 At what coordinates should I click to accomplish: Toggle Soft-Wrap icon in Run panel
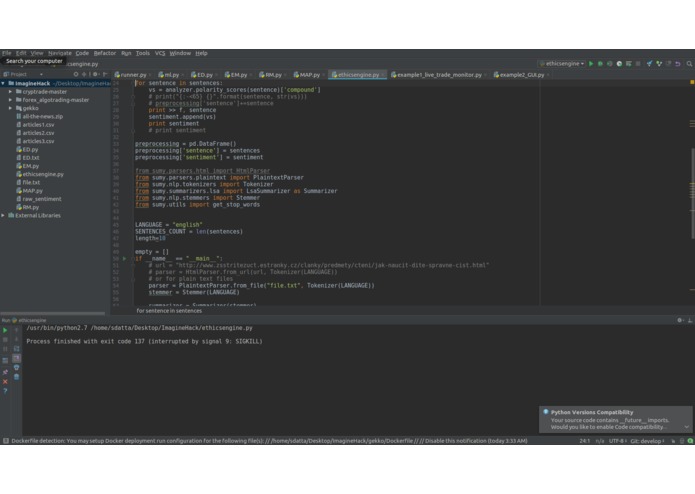coord(16,349)
